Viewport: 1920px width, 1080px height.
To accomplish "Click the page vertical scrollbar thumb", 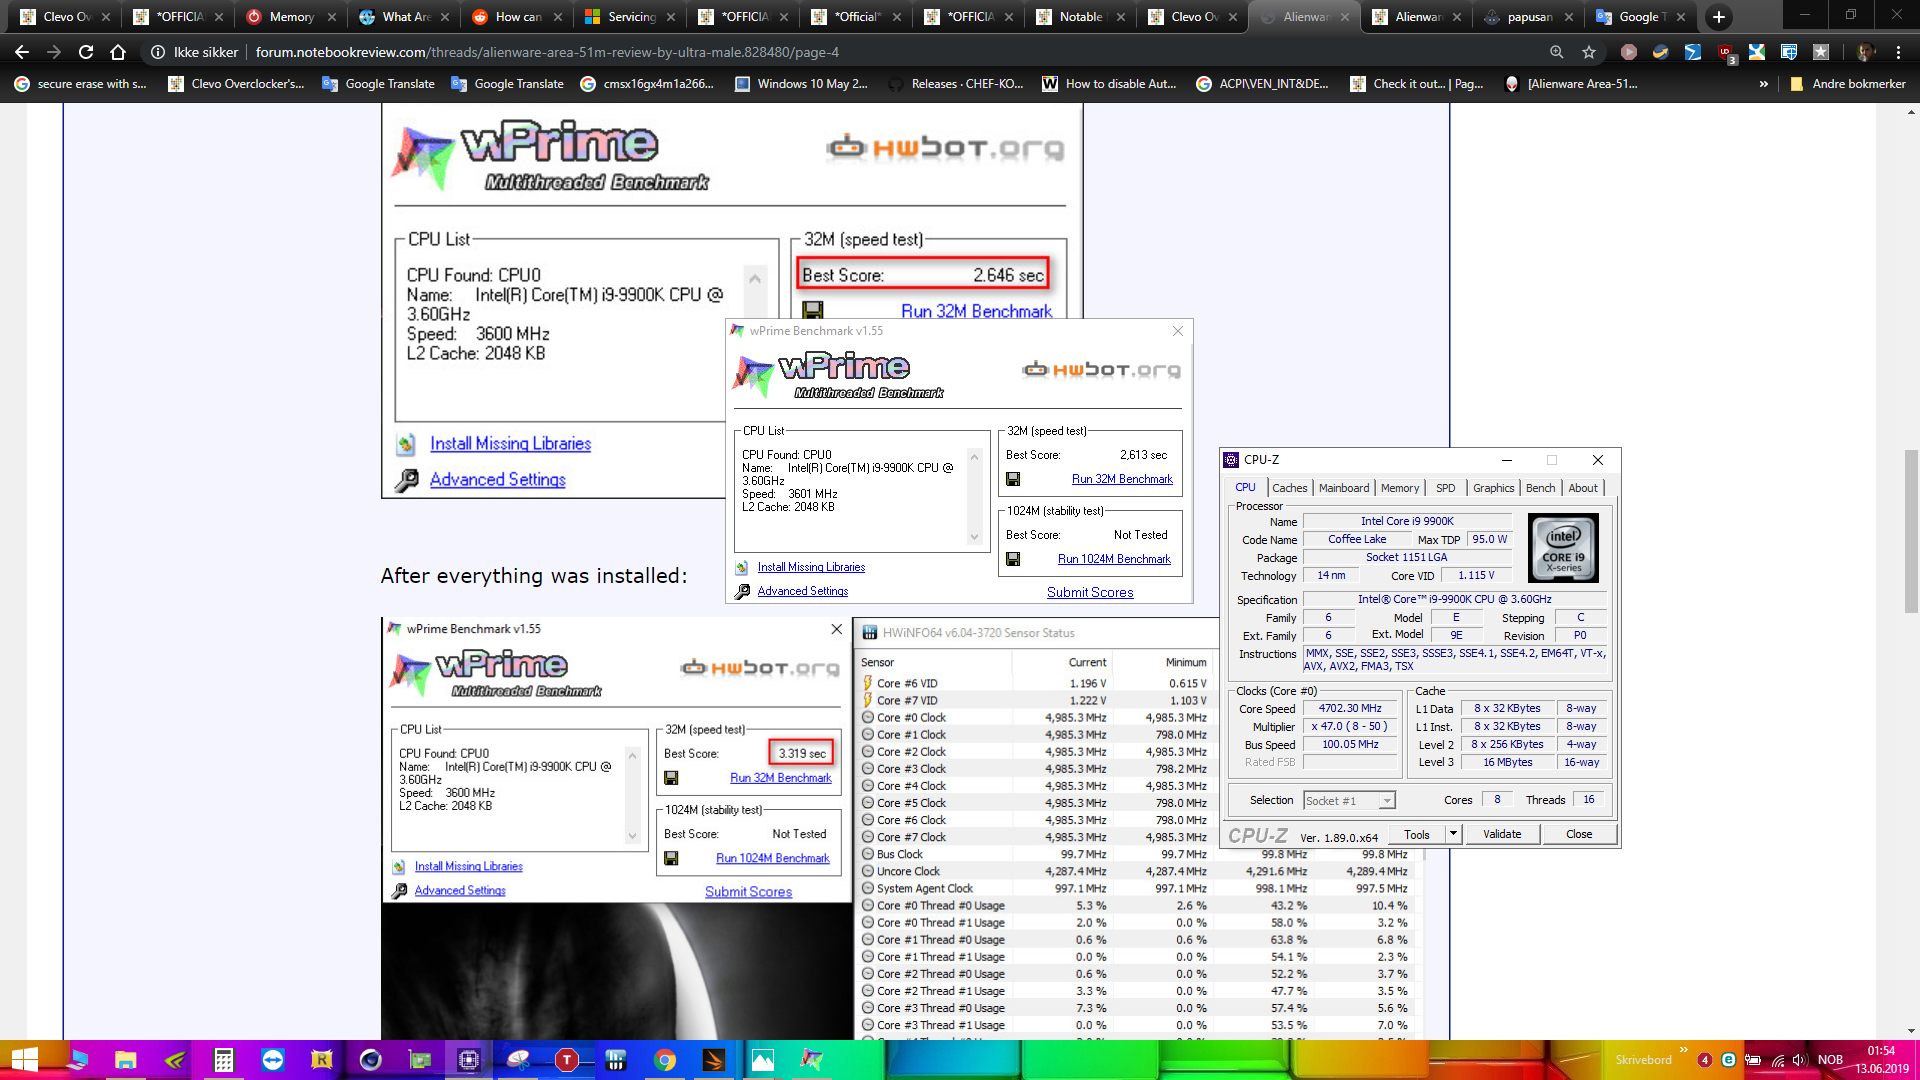I will [1911, 530].
